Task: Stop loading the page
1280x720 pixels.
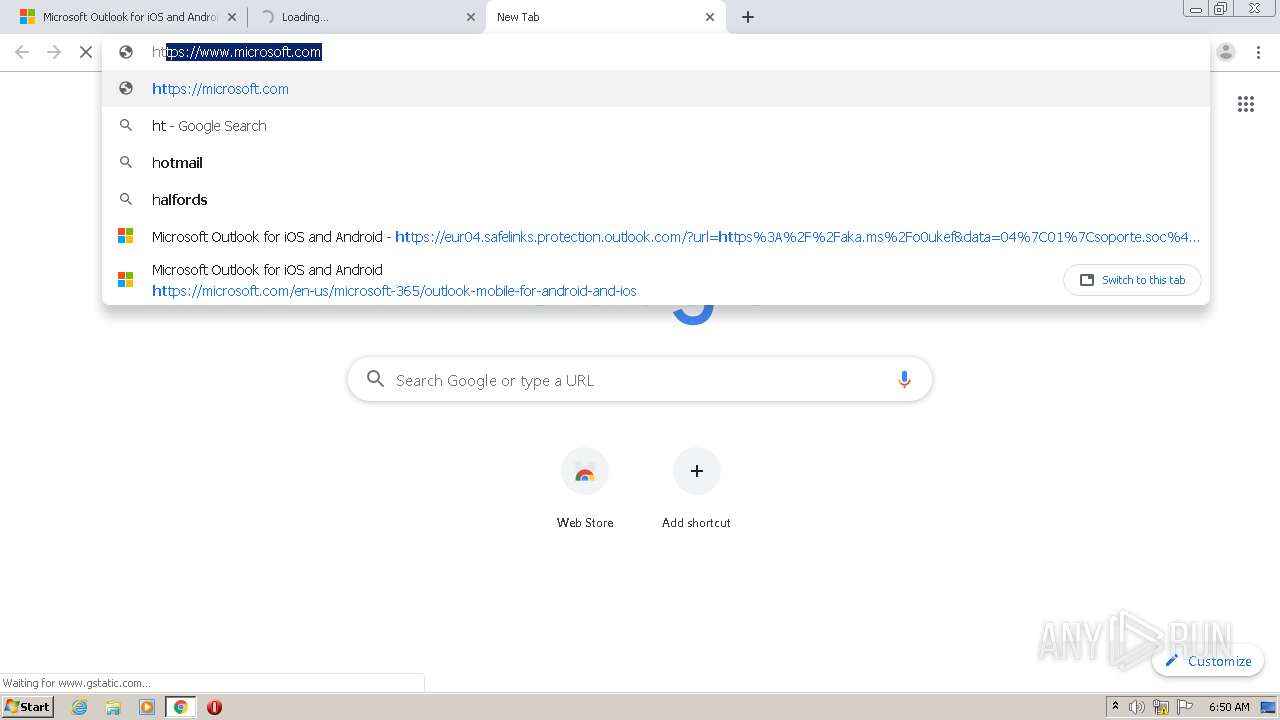Action: click(x=86, y=52)
